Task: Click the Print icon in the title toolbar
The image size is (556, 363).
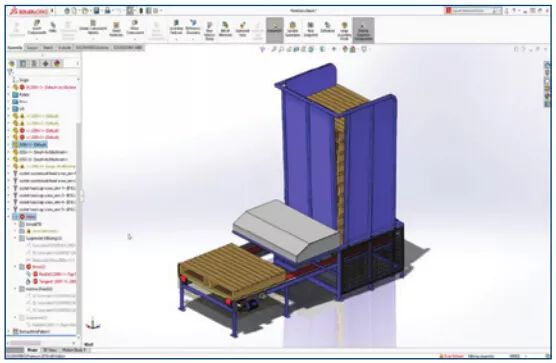Action: point(107,11)
